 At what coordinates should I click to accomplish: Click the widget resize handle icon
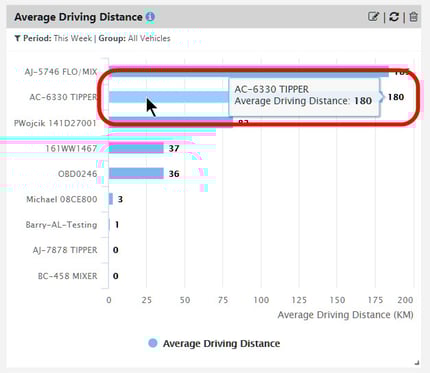click(416, 363)
